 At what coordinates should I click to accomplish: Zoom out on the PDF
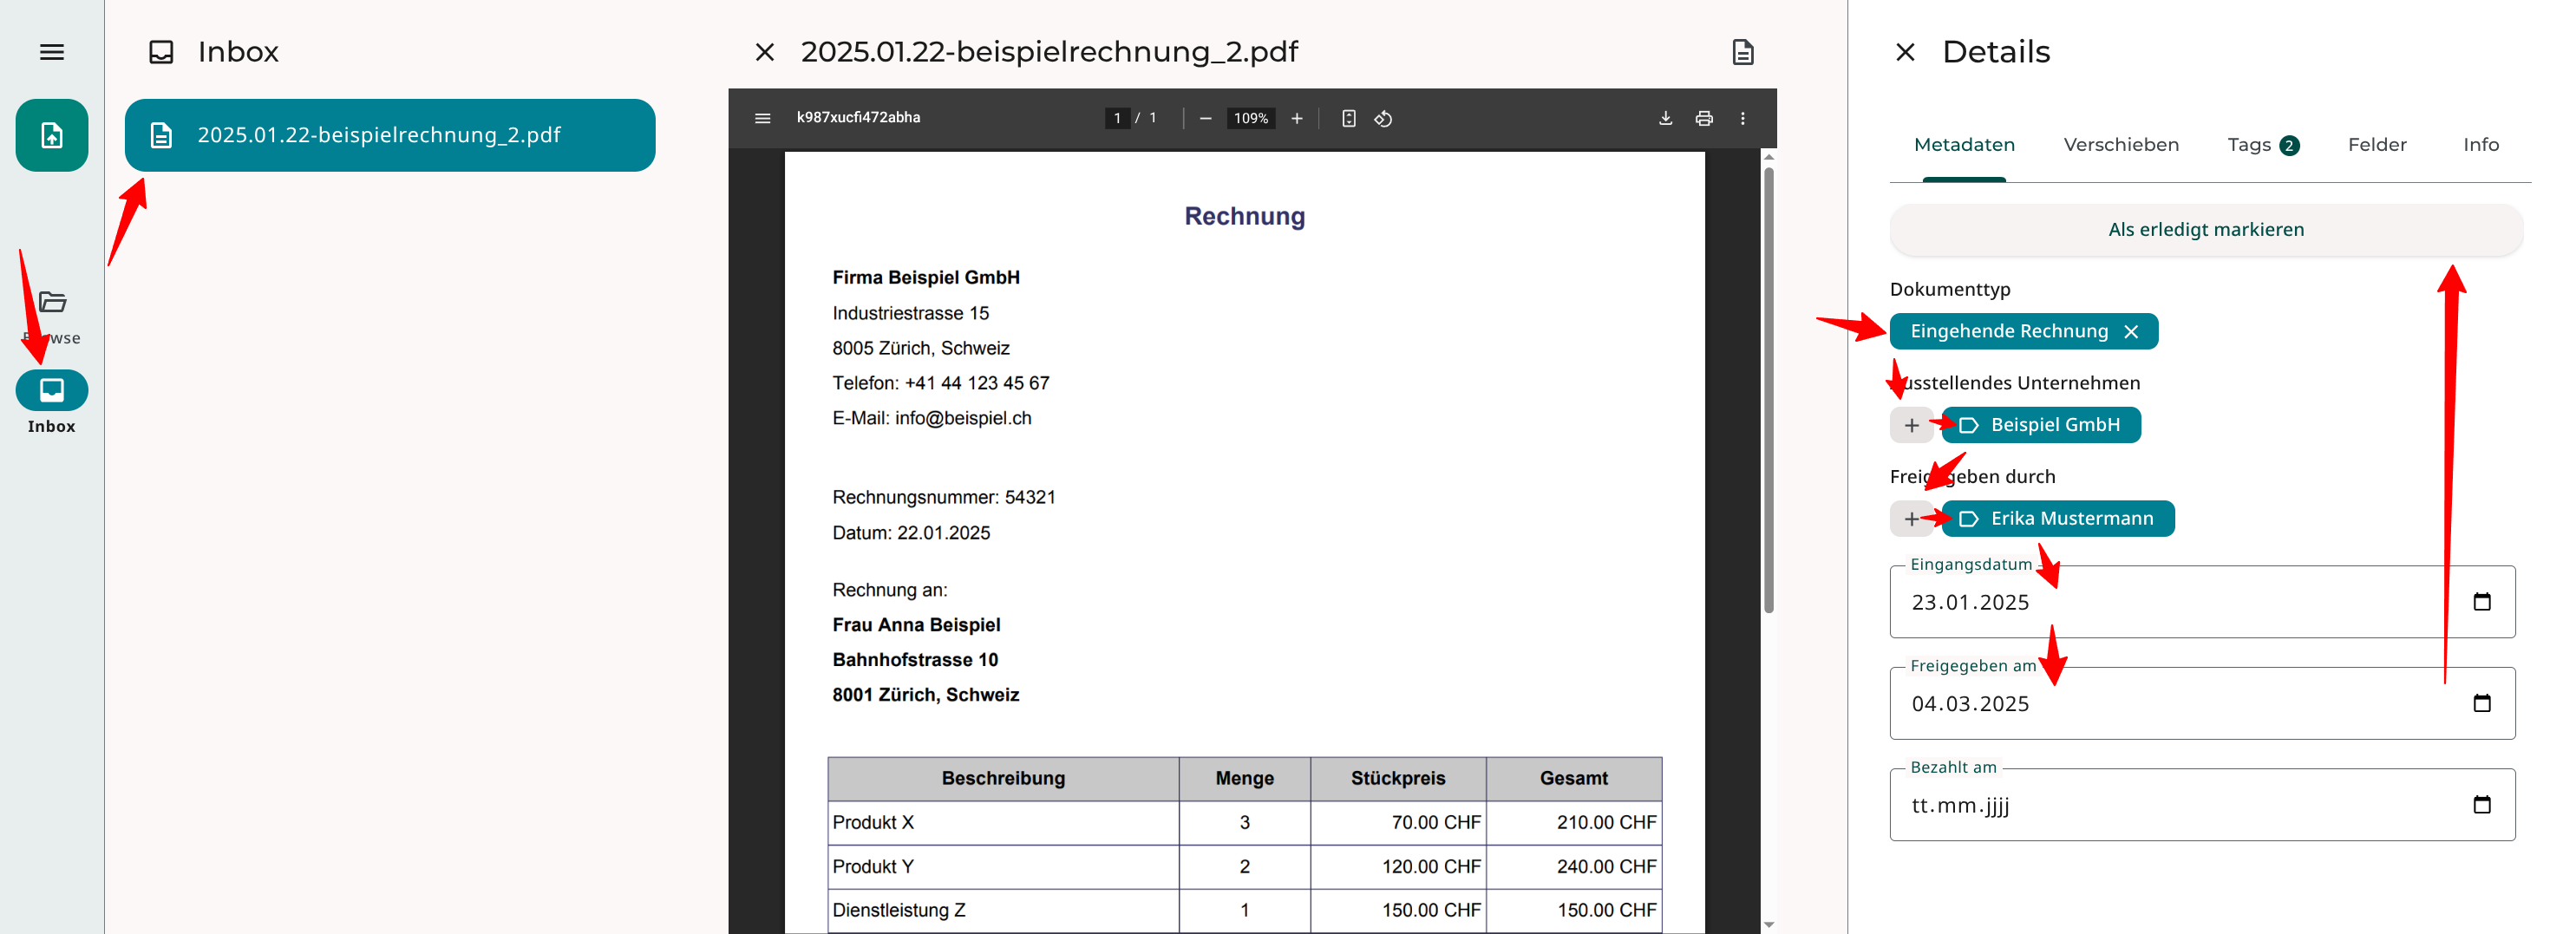(1205, 118)
